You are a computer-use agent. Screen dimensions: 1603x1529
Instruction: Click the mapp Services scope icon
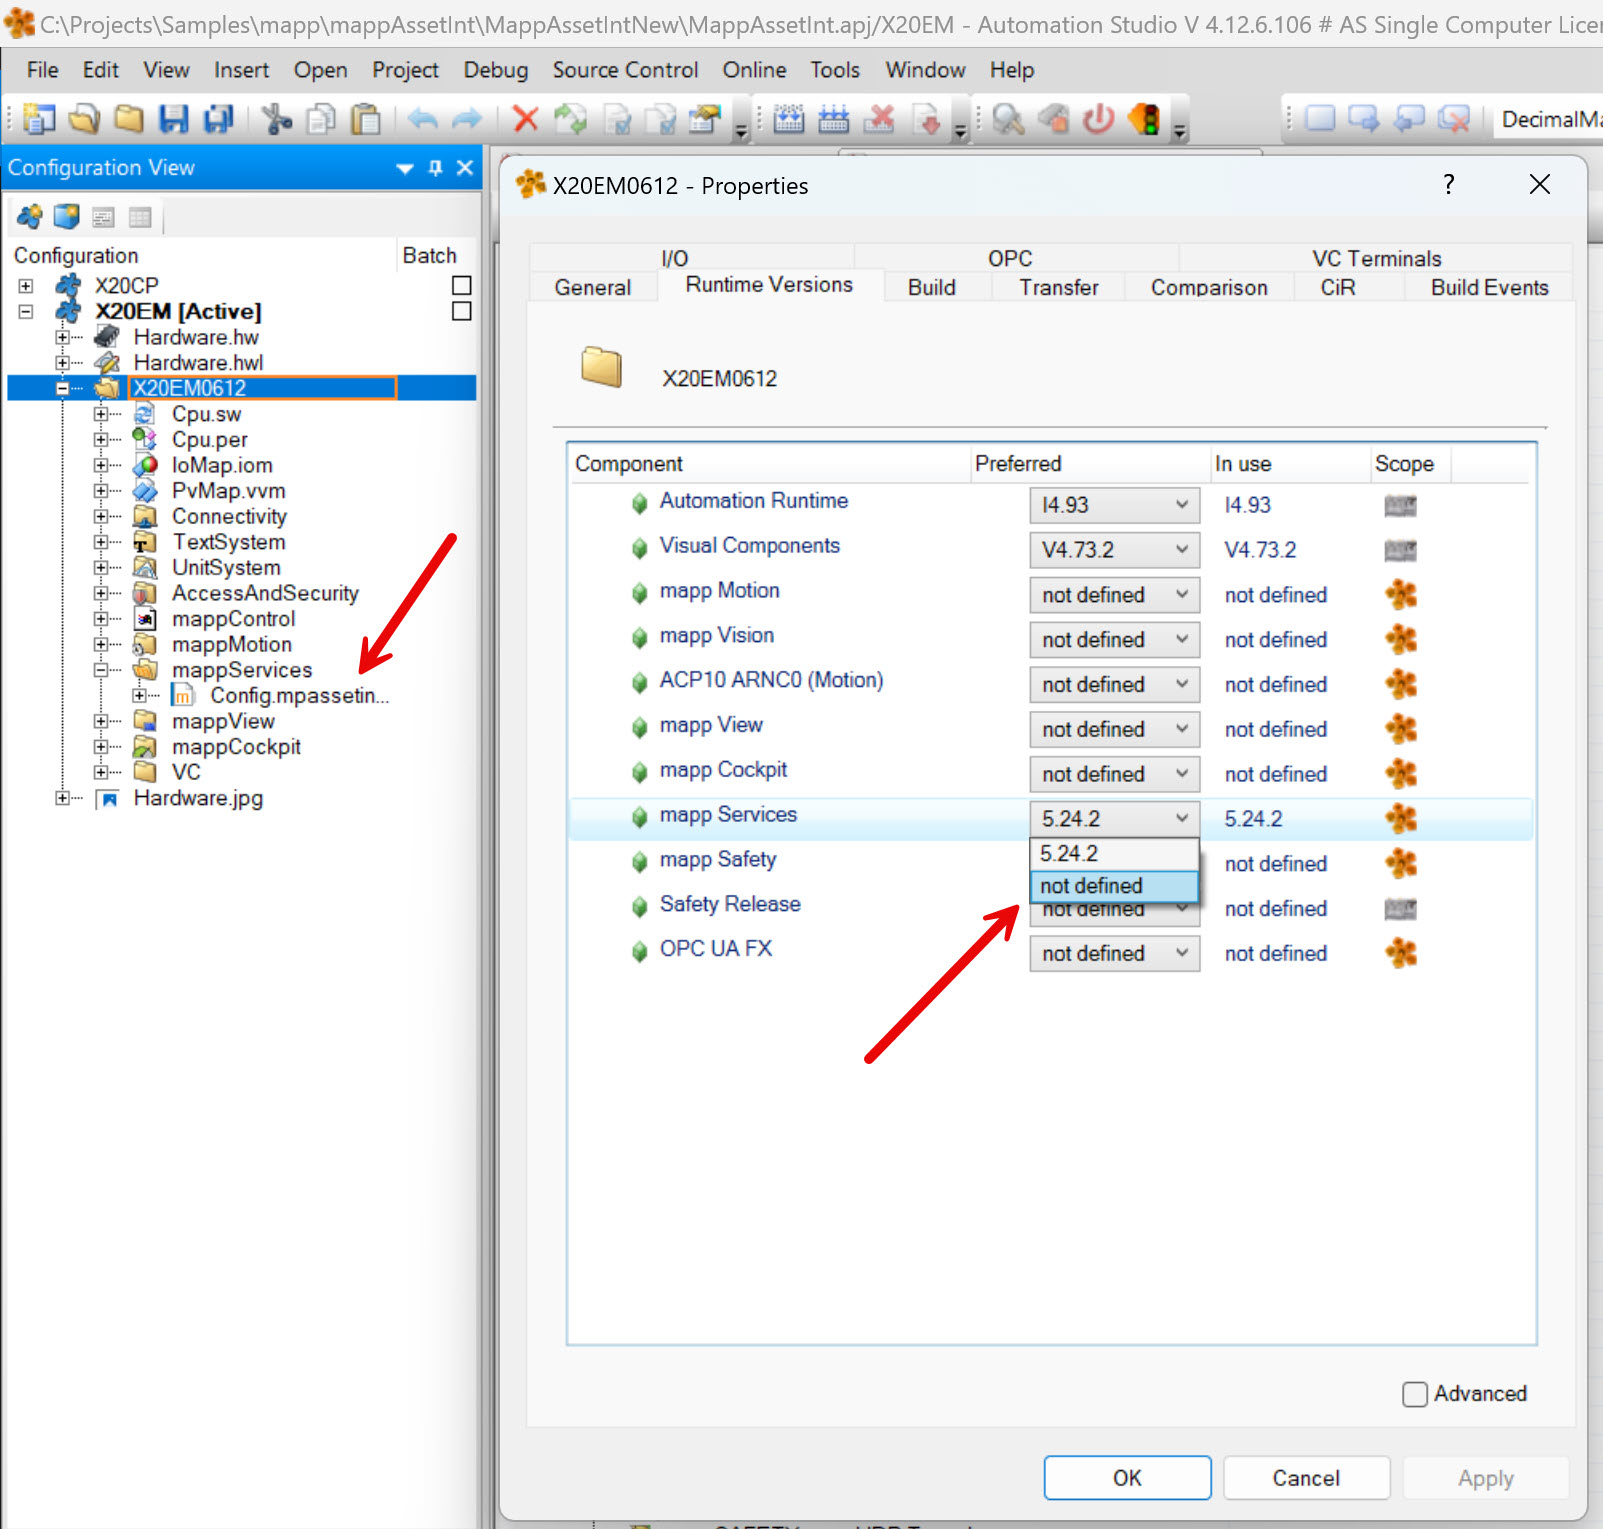point(1401,818)
